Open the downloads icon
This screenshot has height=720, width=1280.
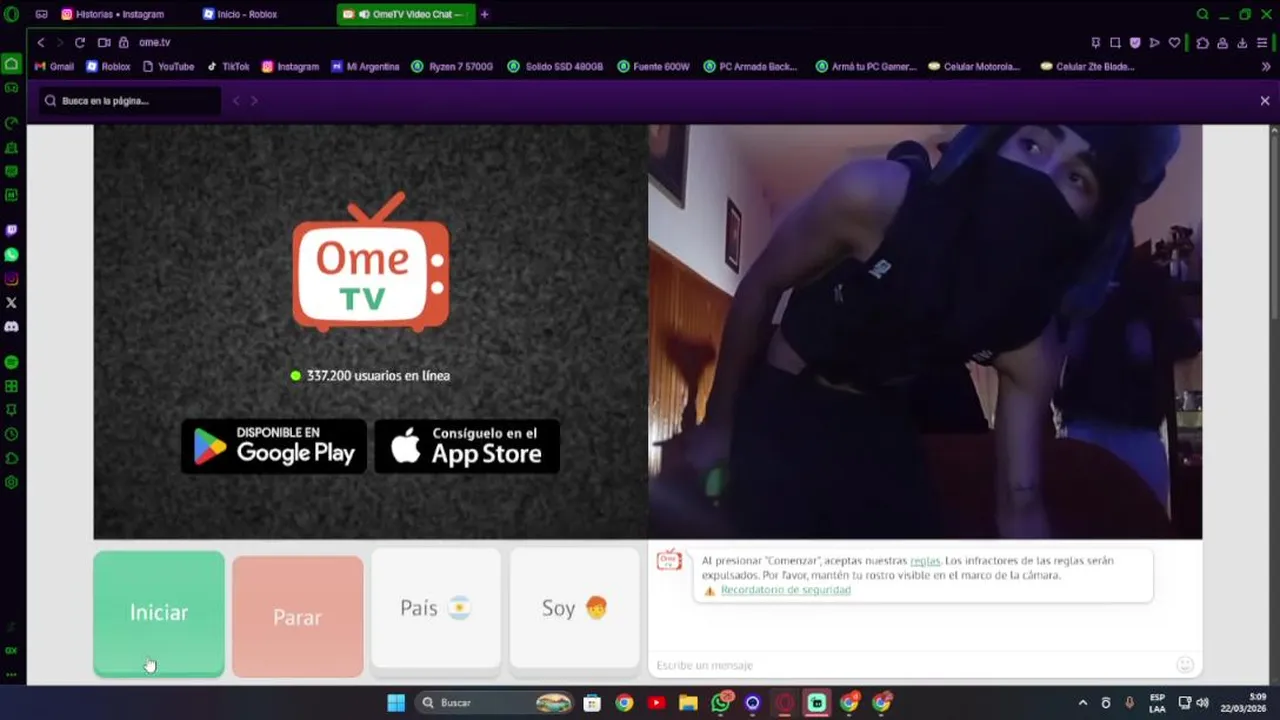[x=1243, y=42]
